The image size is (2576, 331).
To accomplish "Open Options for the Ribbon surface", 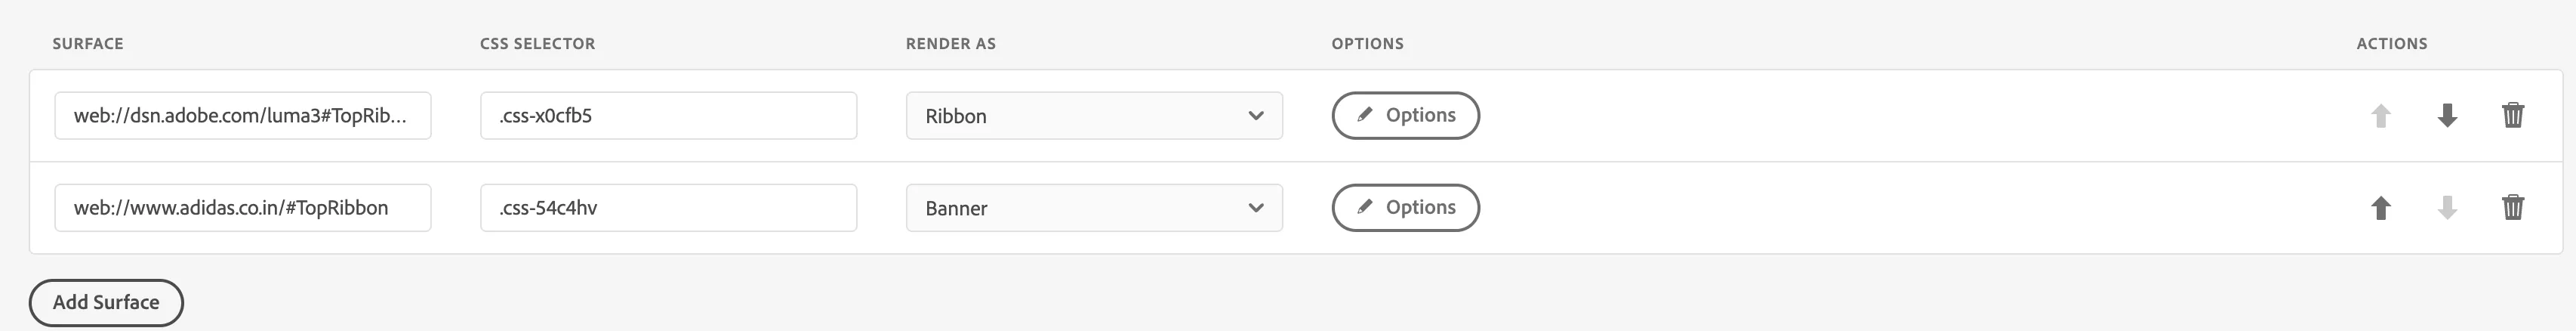I will pyautogui.click(x=1405, y=116).
